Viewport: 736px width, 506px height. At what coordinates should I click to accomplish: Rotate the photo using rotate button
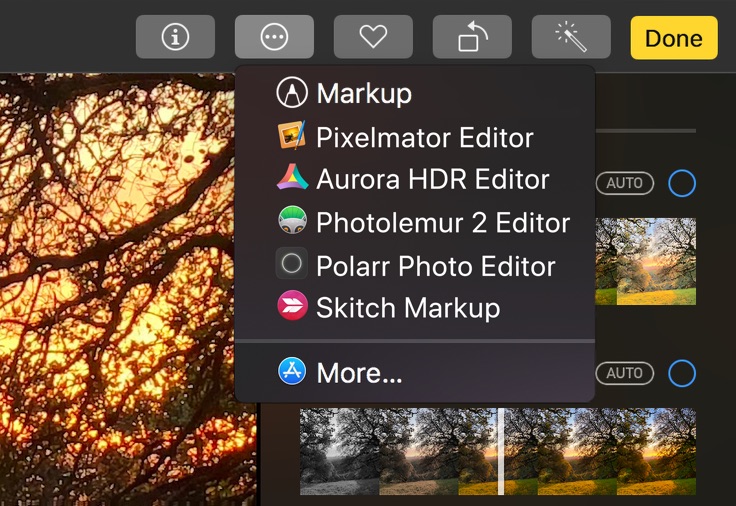tap(472, 37)
